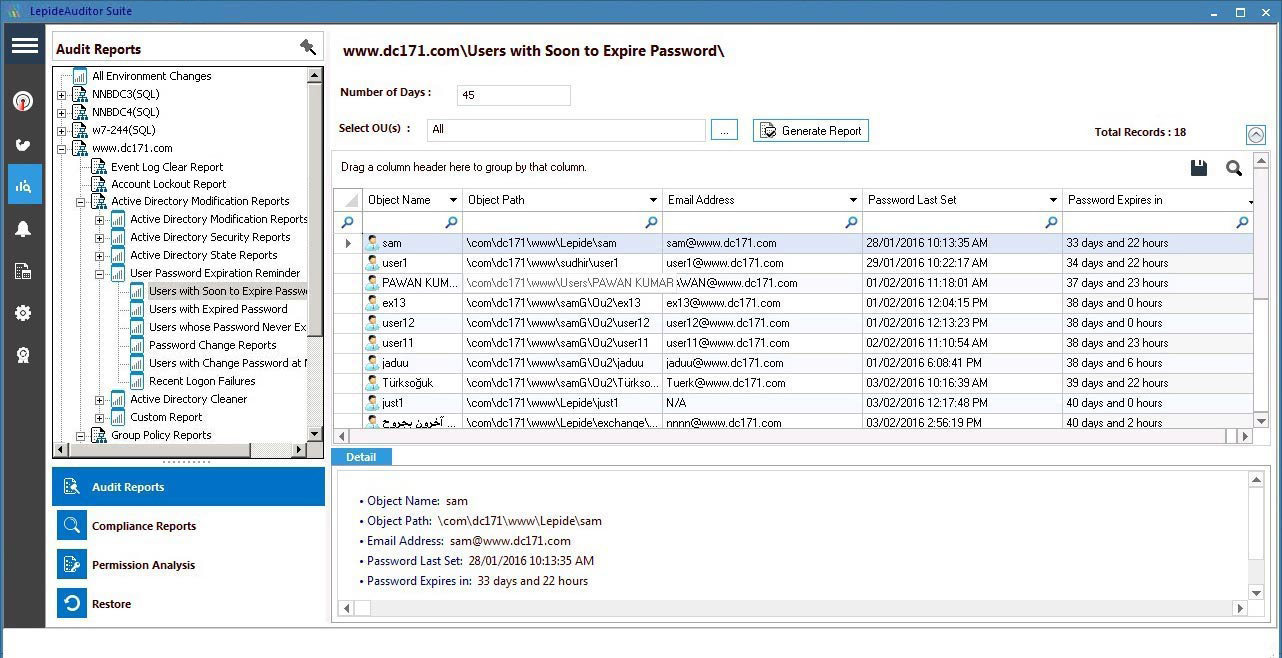The height and width of the screenshot is (658, 1282).
Task: Collapse the User Password Expiration Reminder node
Action: tap(100, 273)
